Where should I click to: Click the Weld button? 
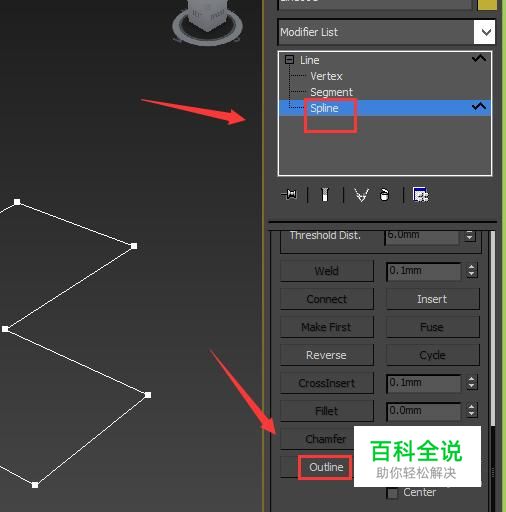[x=327, y=271]
